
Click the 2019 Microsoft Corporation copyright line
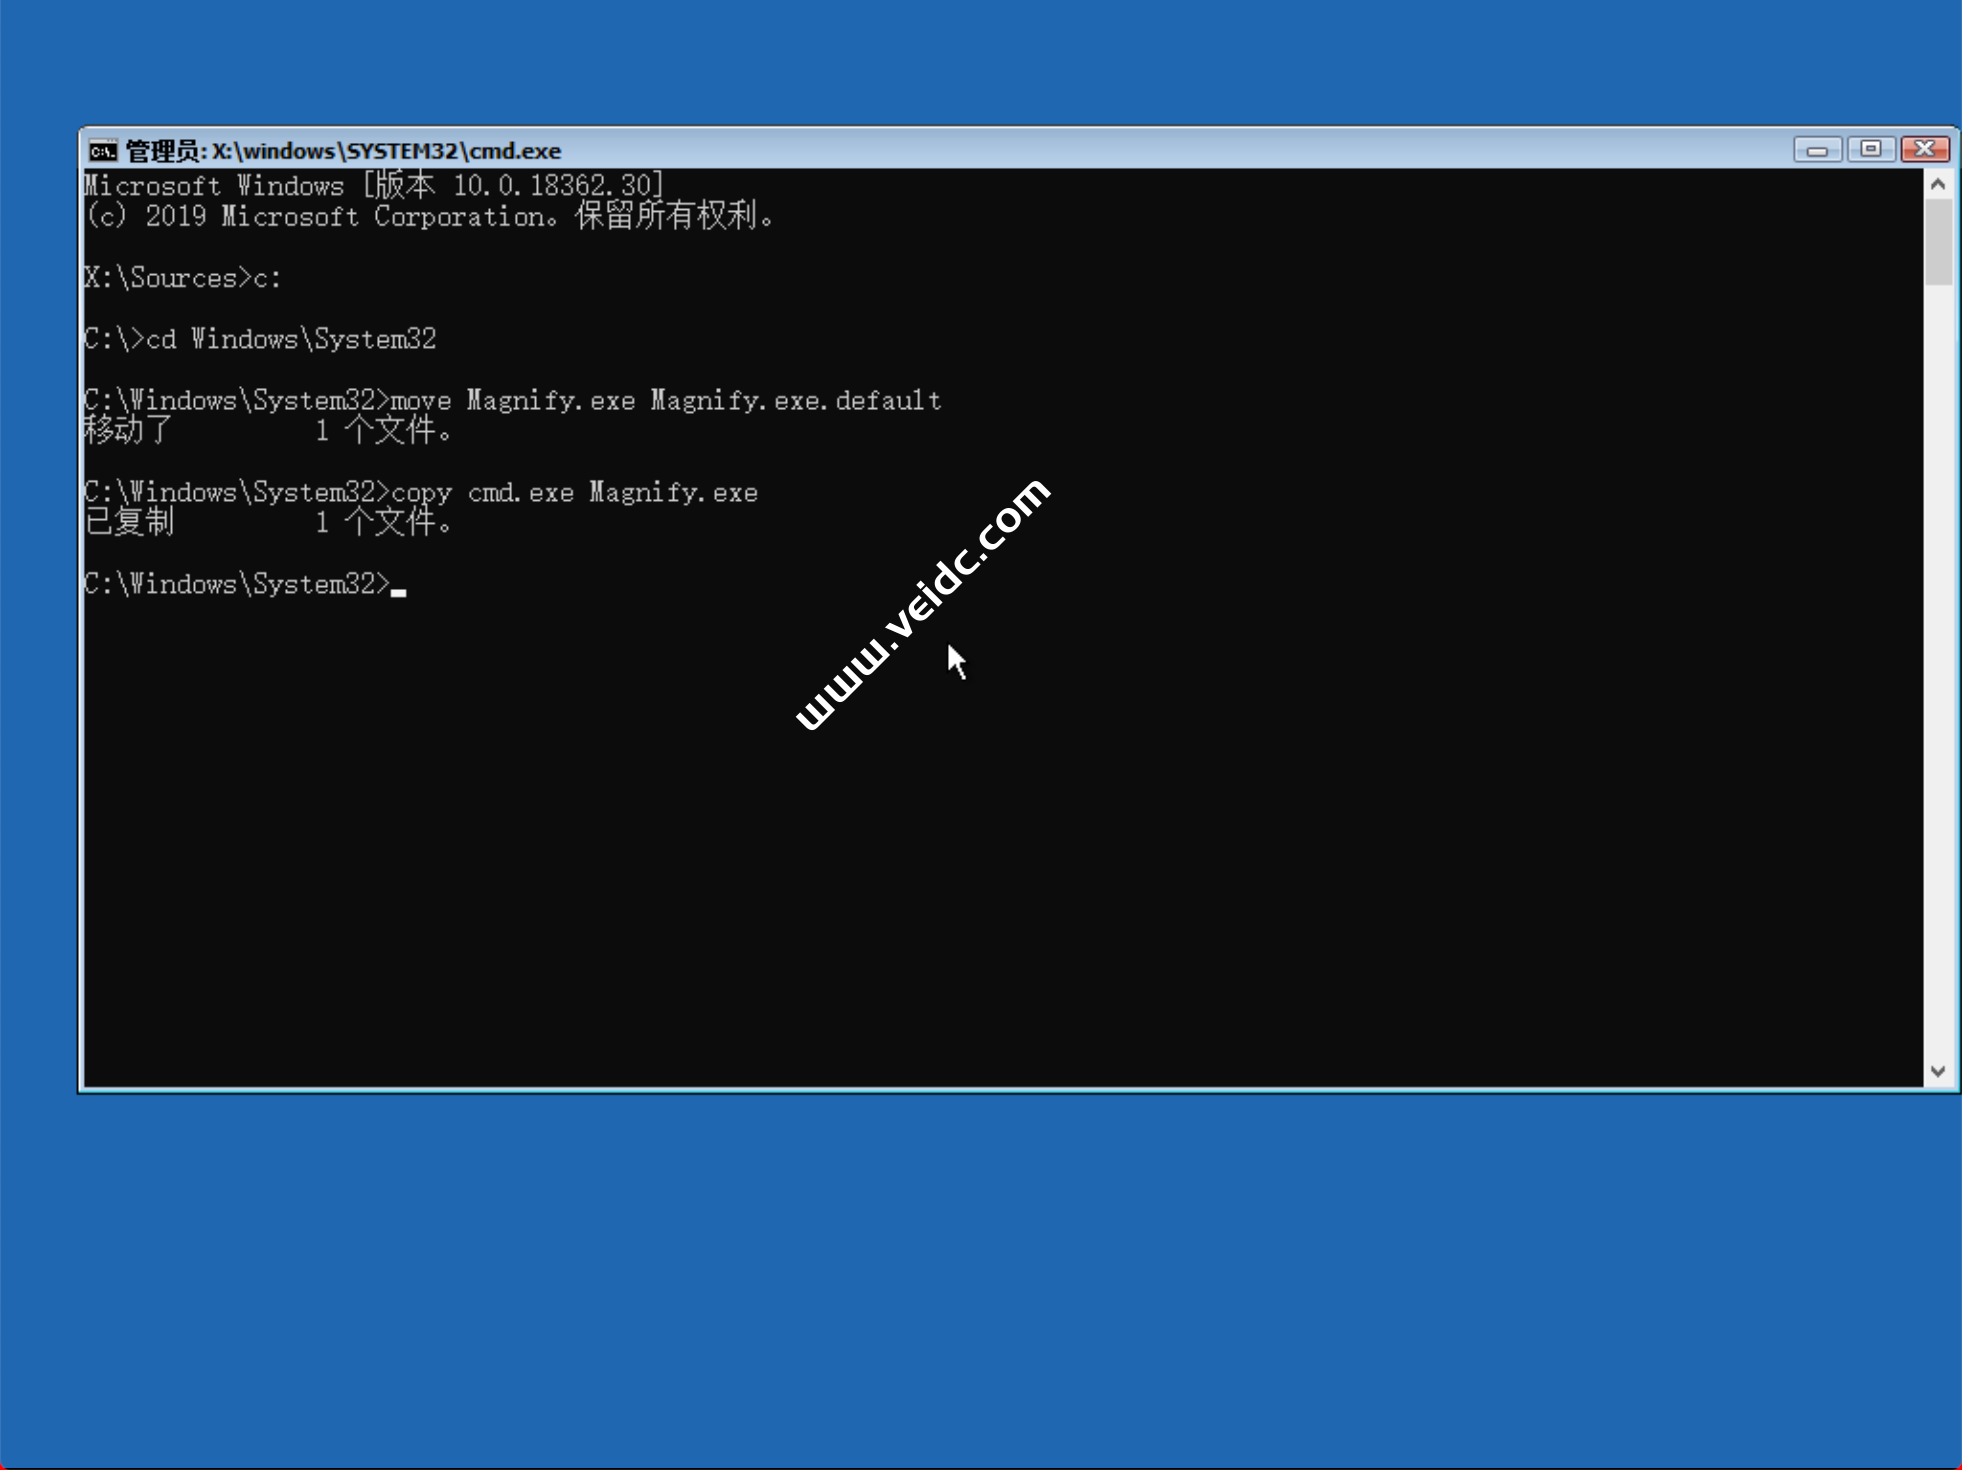[x=430, y=217]
